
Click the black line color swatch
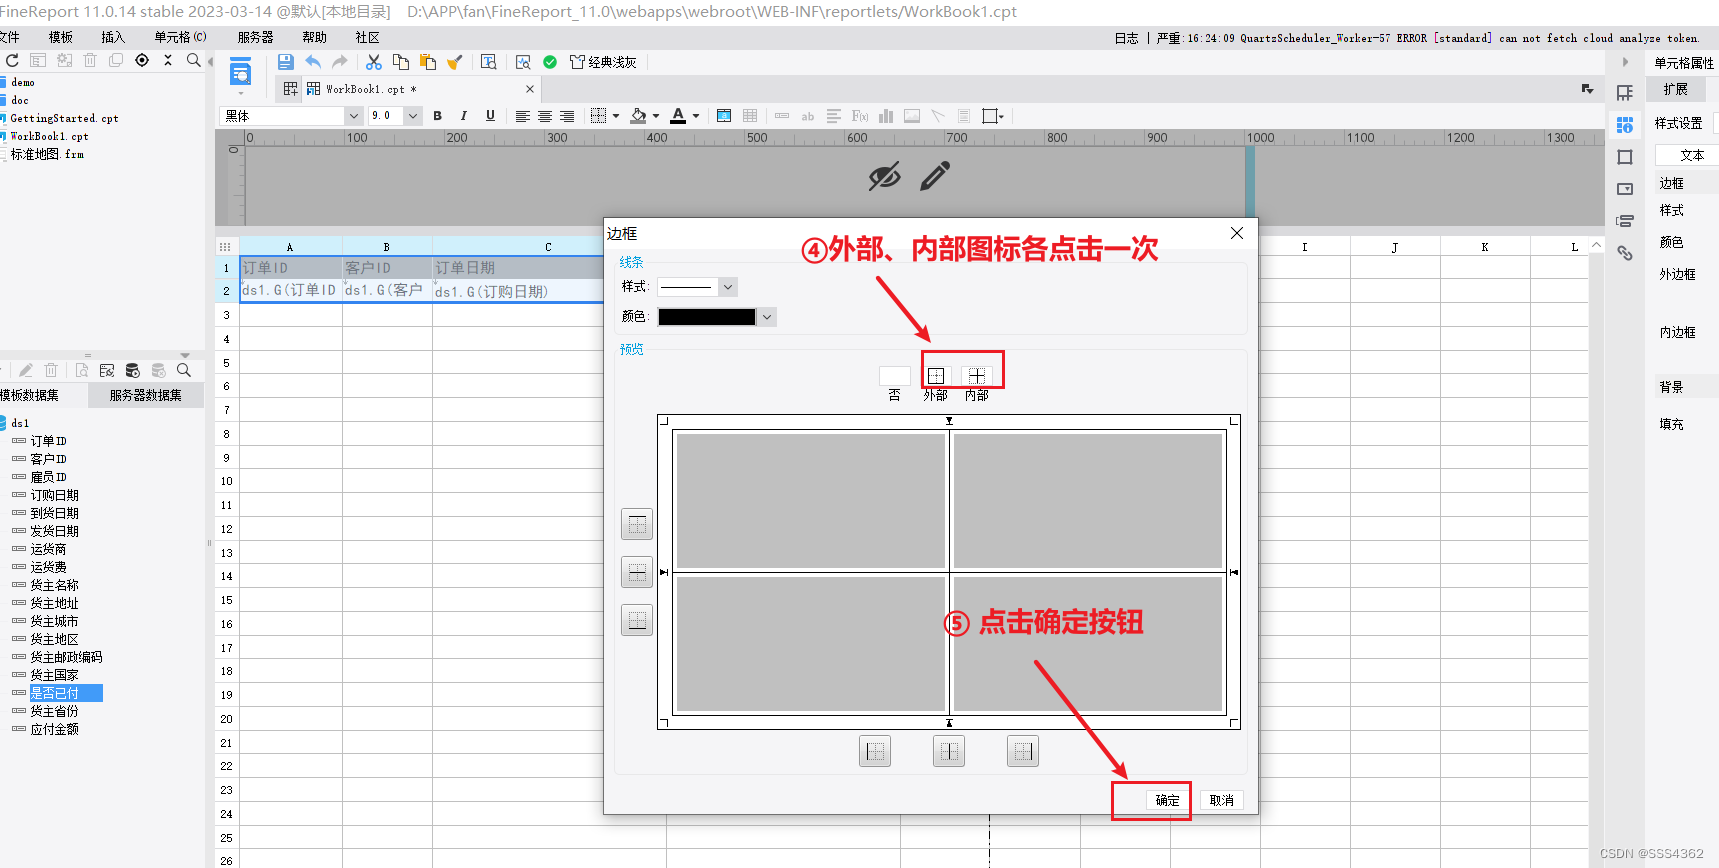(707, 317)
